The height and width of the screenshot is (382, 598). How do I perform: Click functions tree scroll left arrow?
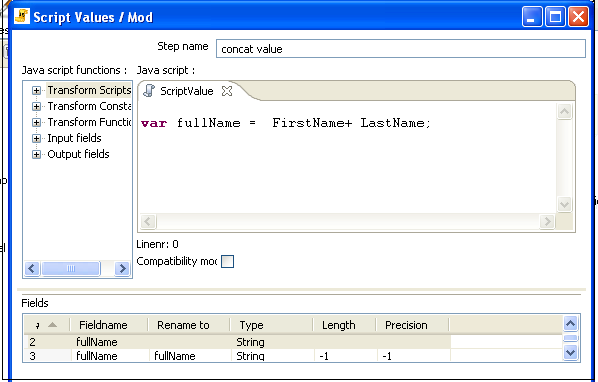(x=32, y=268)
